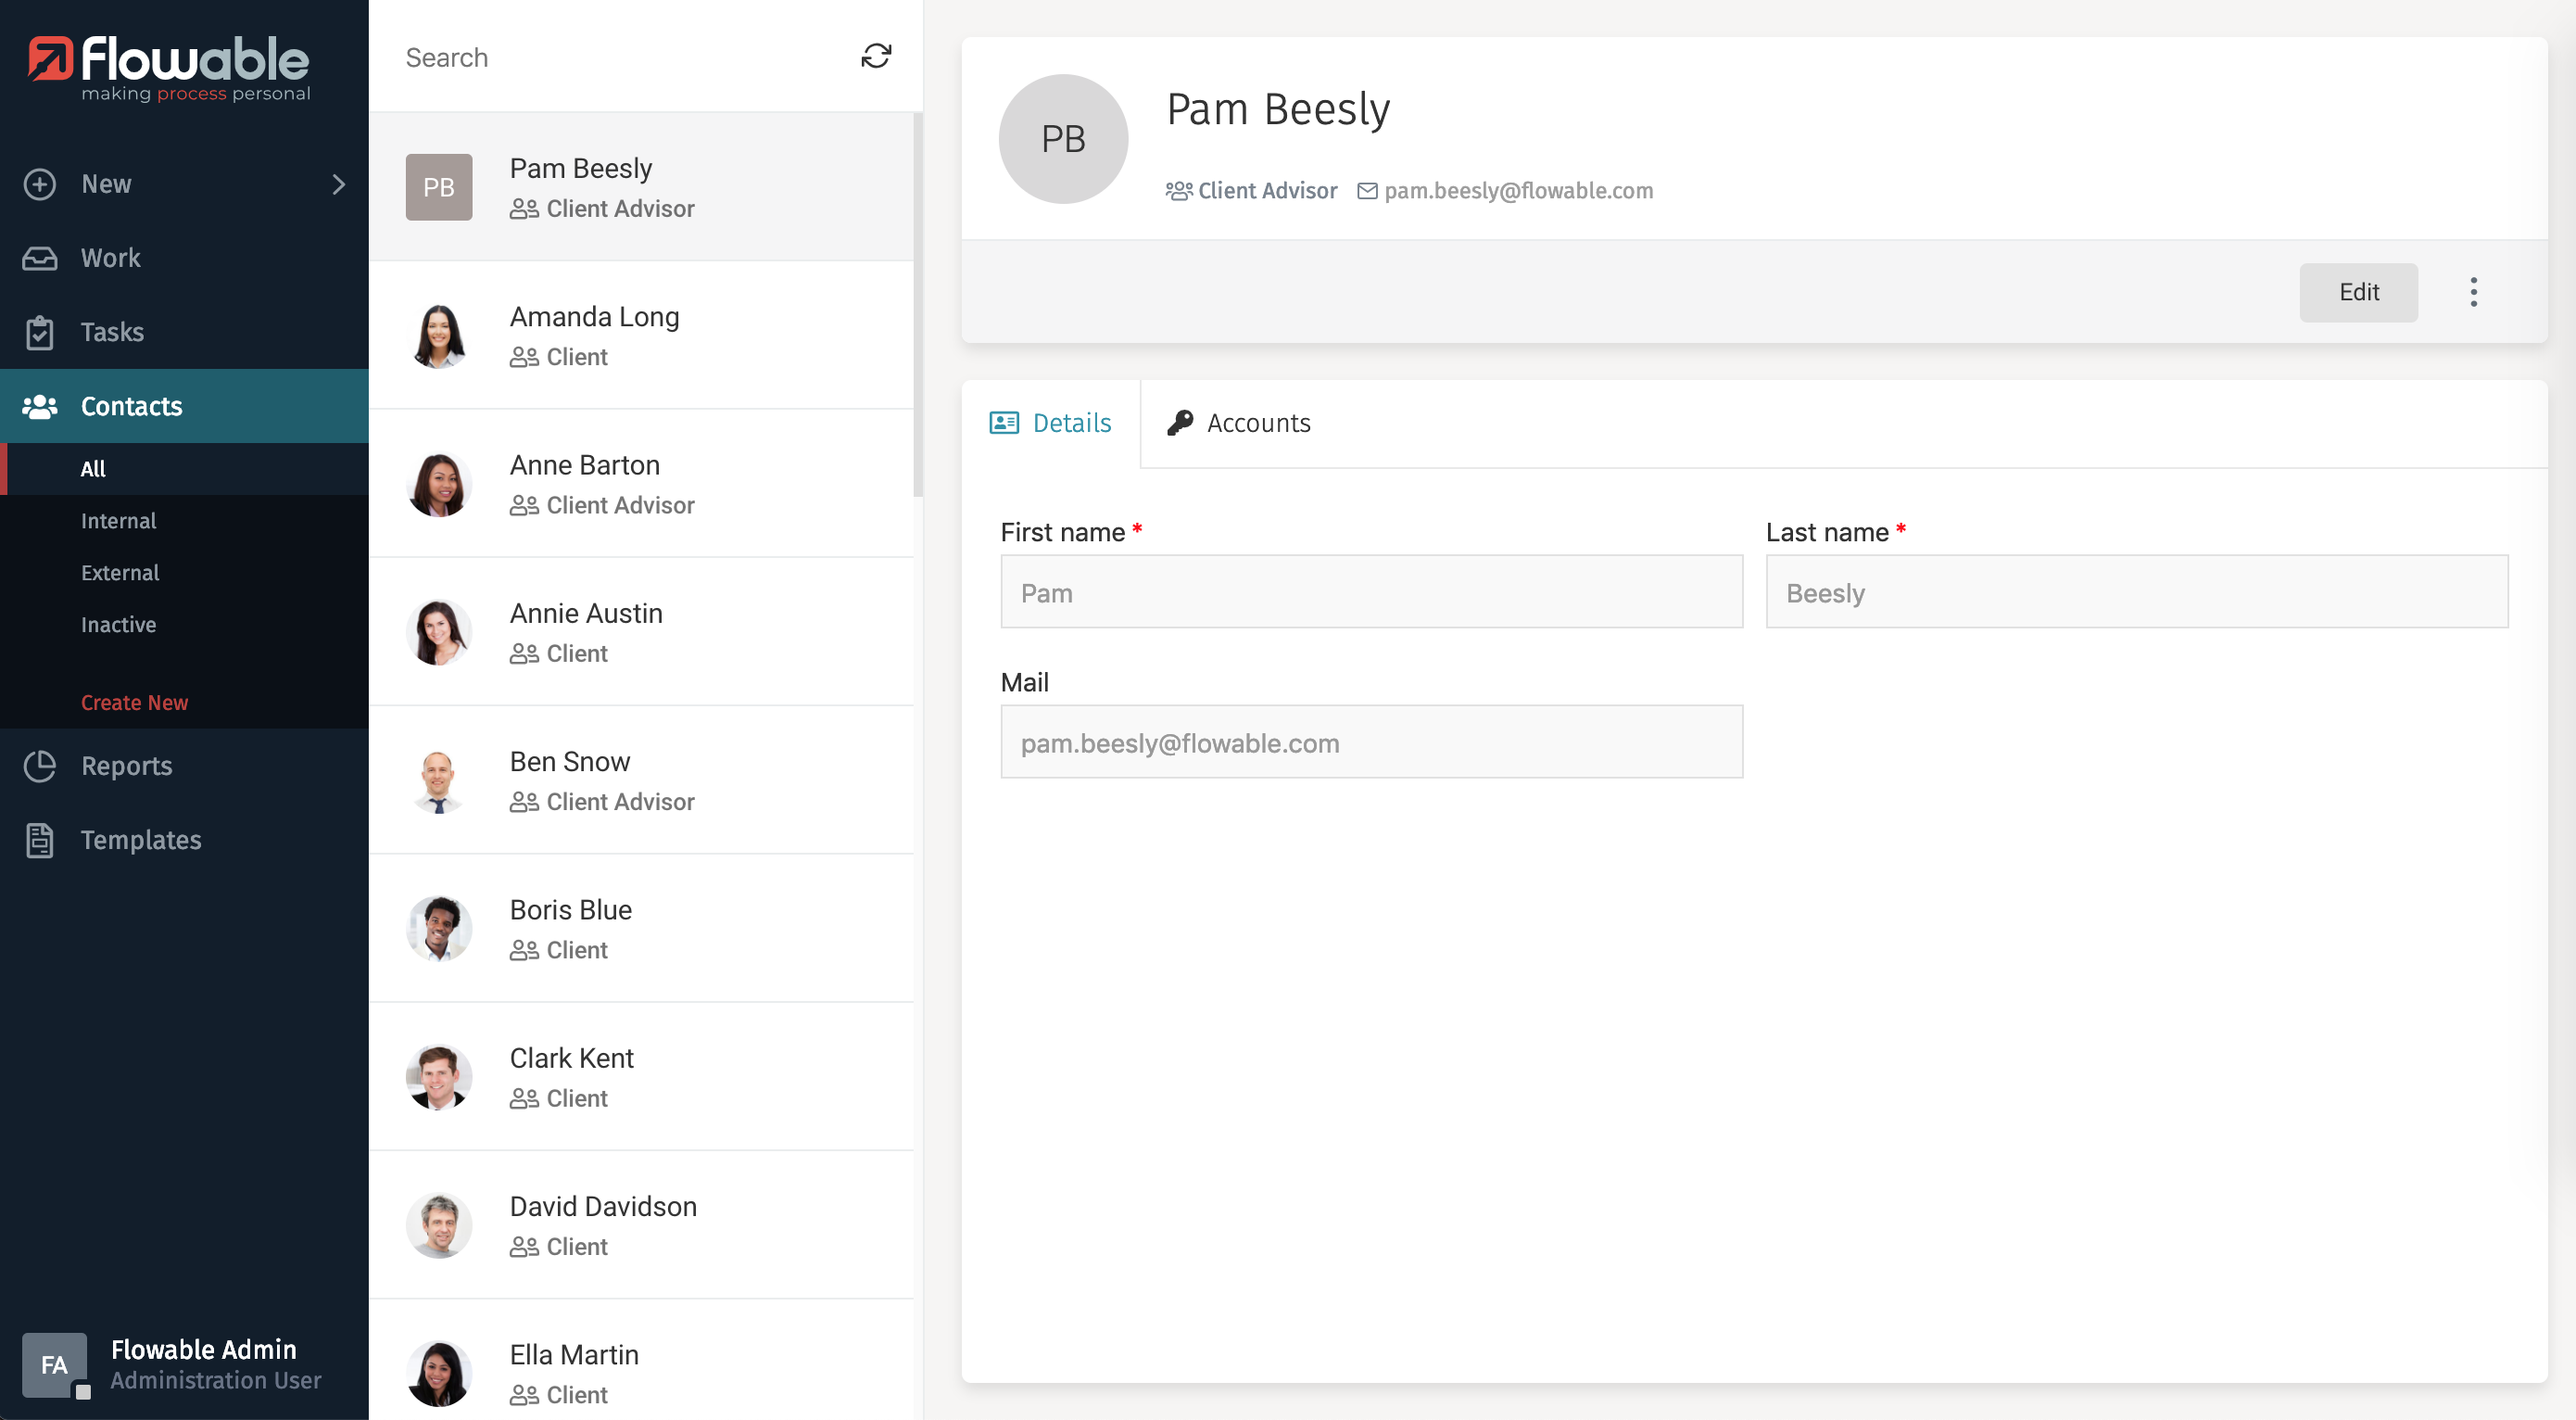The image size is (2576, 1420).
Task: Click the Edit button
Action: 2358,292
